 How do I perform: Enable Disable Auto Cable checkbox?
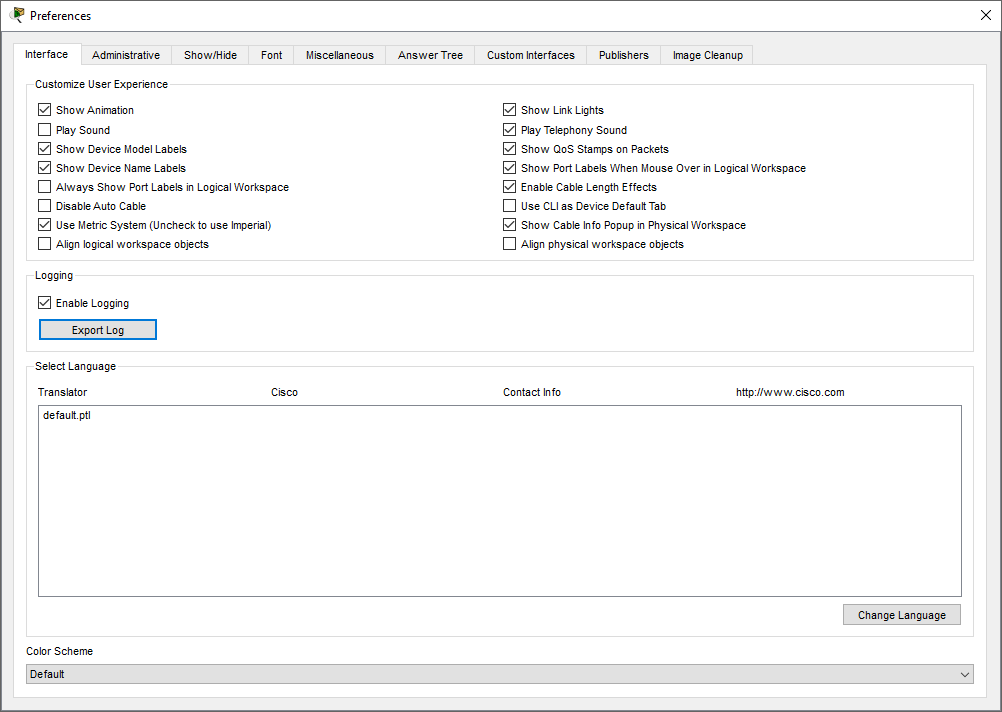coord(44,206)
